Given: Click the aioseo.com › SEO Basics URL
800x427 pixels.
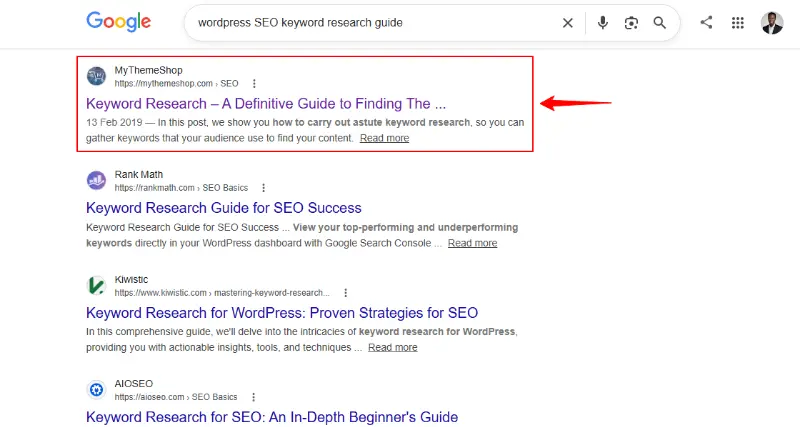Looking at the screenshot, I should click(x=176, y=397).
